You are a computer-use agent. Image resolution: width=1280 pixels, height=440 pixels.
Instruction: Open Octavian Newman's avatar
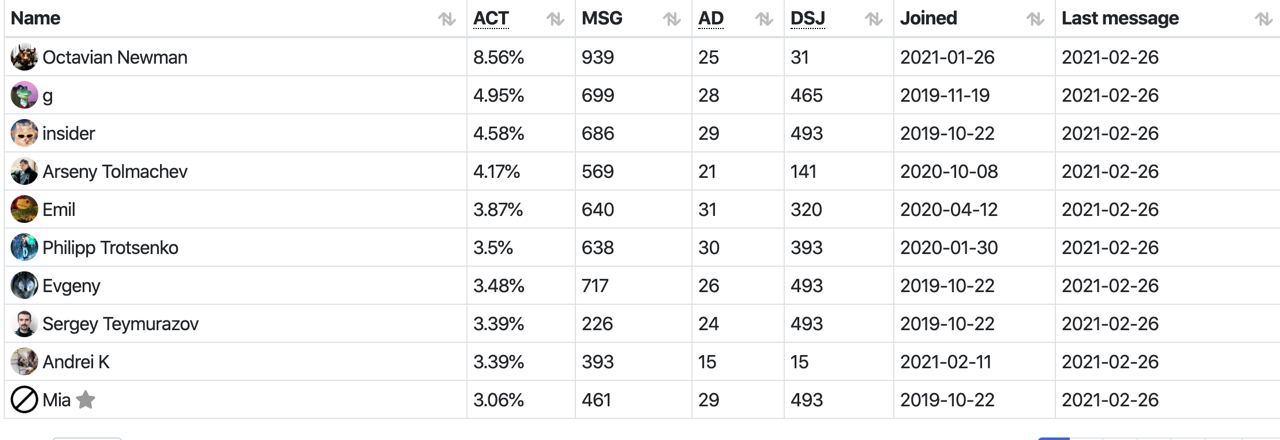coord(24,57)
